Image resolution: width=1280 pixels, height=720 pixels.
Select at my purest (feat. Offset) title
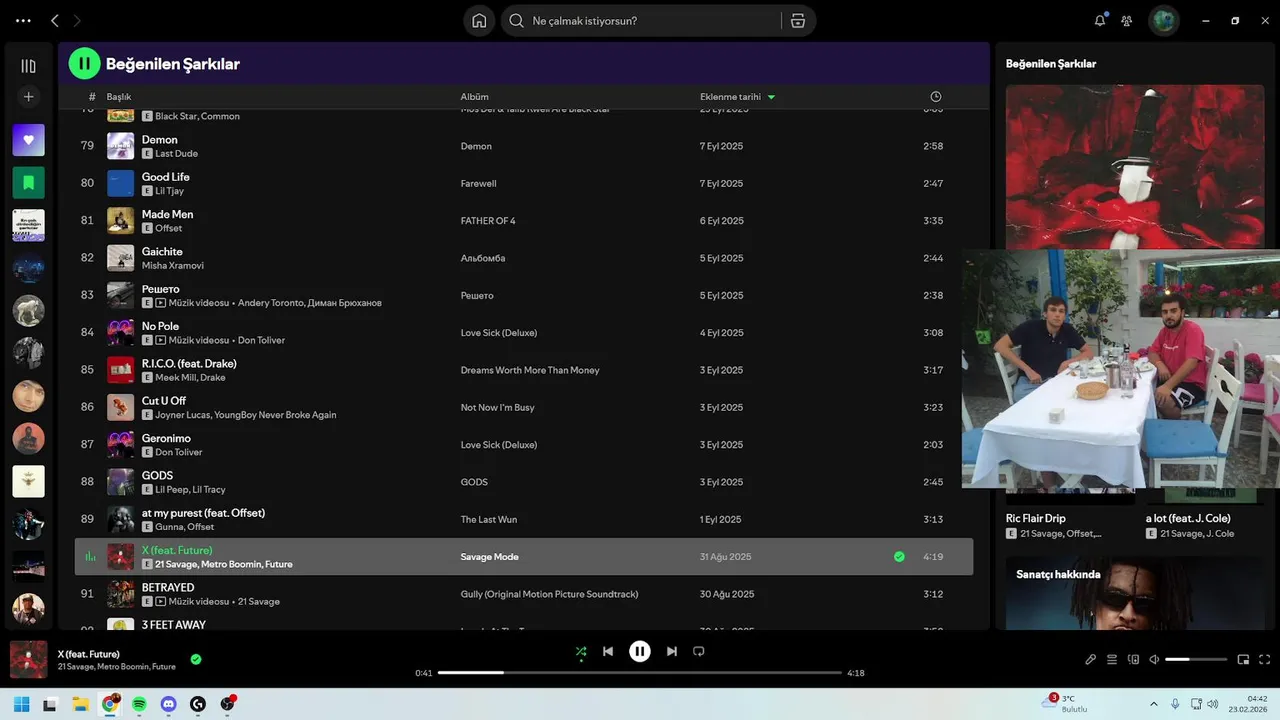click(203, 513)
